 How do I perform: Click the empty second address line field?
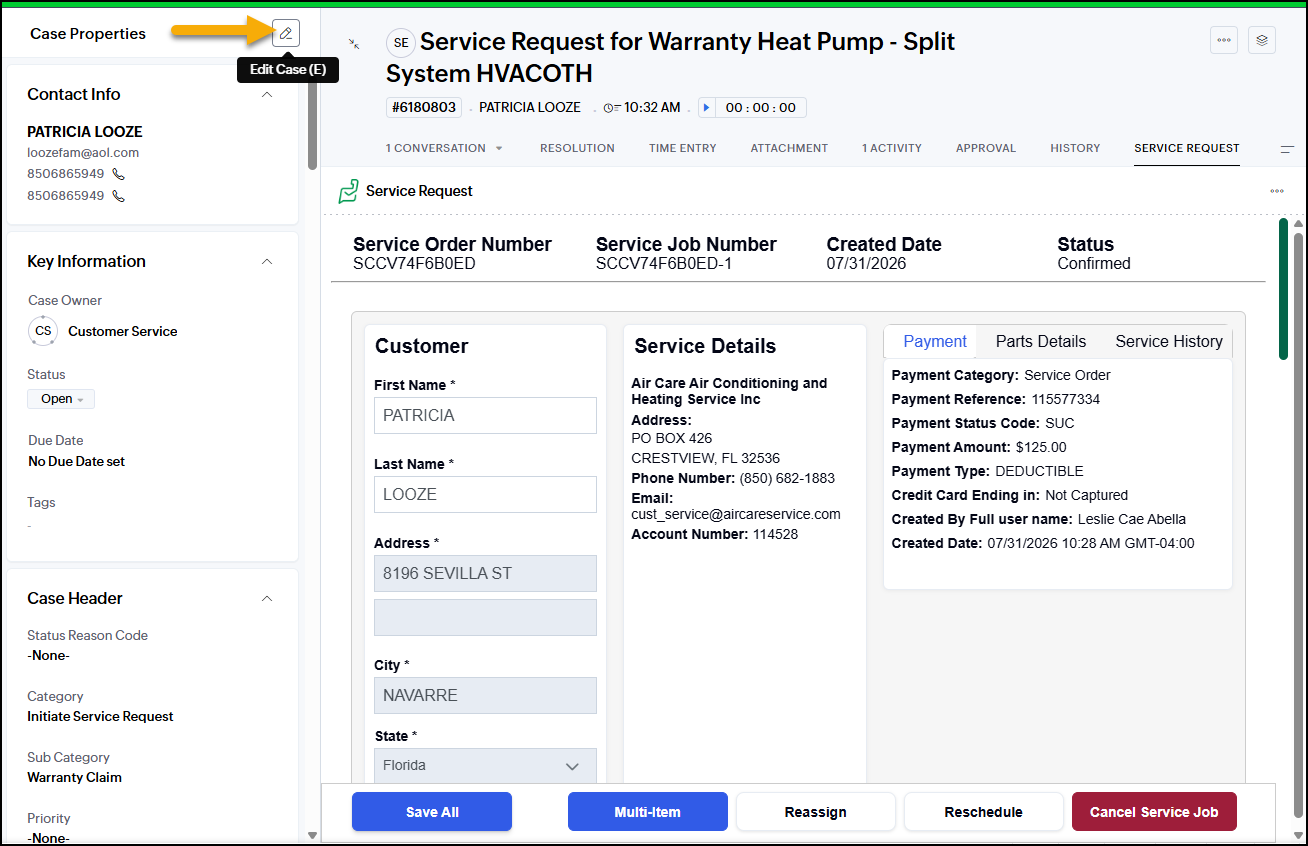click(x=485, y=618)
